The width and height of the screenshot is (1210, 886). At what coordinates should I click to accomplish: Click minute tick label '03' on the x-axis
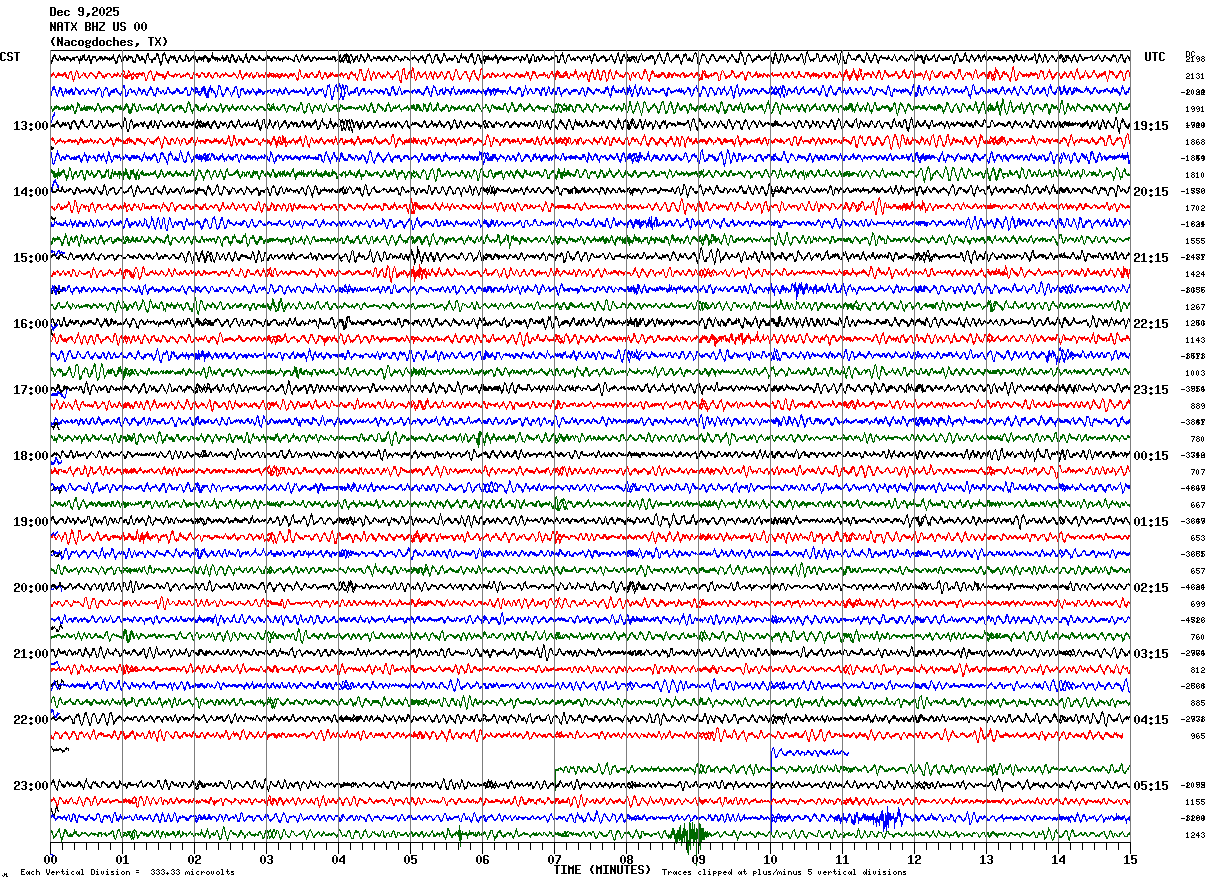pyautogui.click(x=266, y=859)
